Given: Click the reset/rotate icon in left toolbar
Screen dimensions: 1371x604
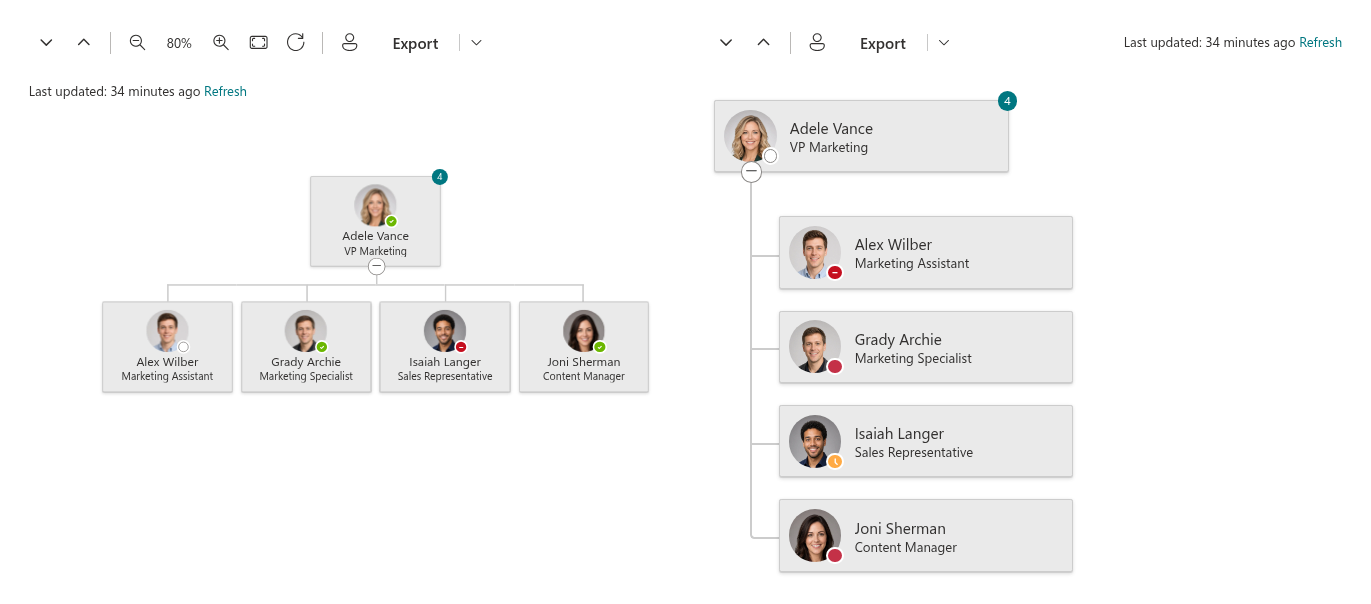Looking at the screenshot, I should [296, 43].
